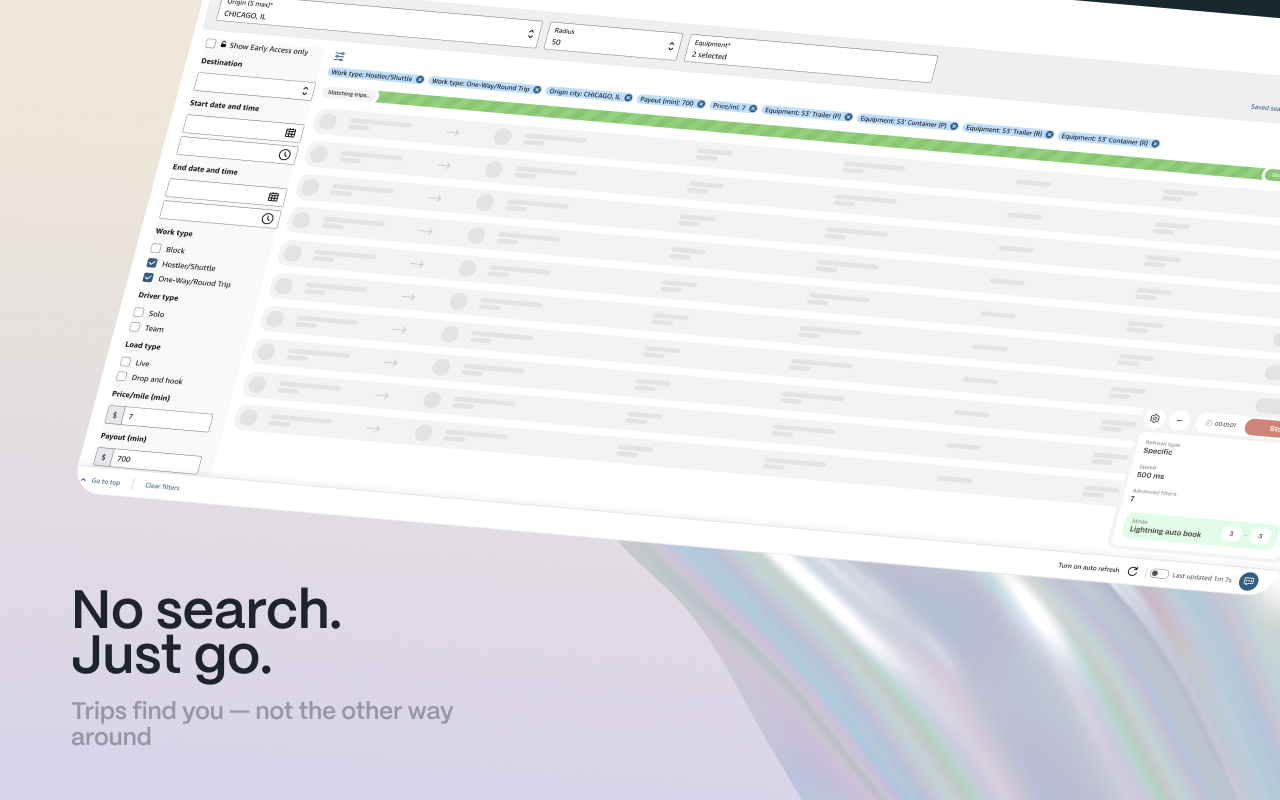Screen dimensions: 1280x800
Task: Click the circular refresh arrow icon
Action: pyautogui.click(x=1132, y=571)
